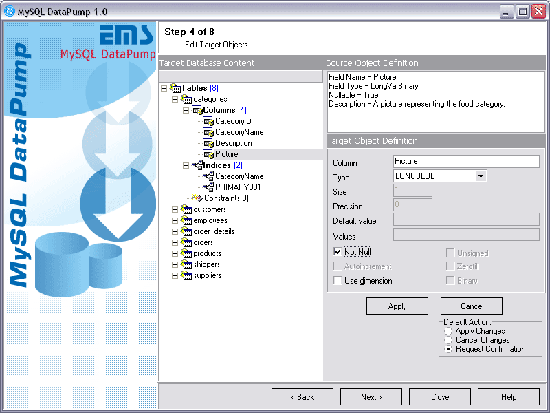Click the customers table icon
Screen dimensions: 550x413
(186, 209)
